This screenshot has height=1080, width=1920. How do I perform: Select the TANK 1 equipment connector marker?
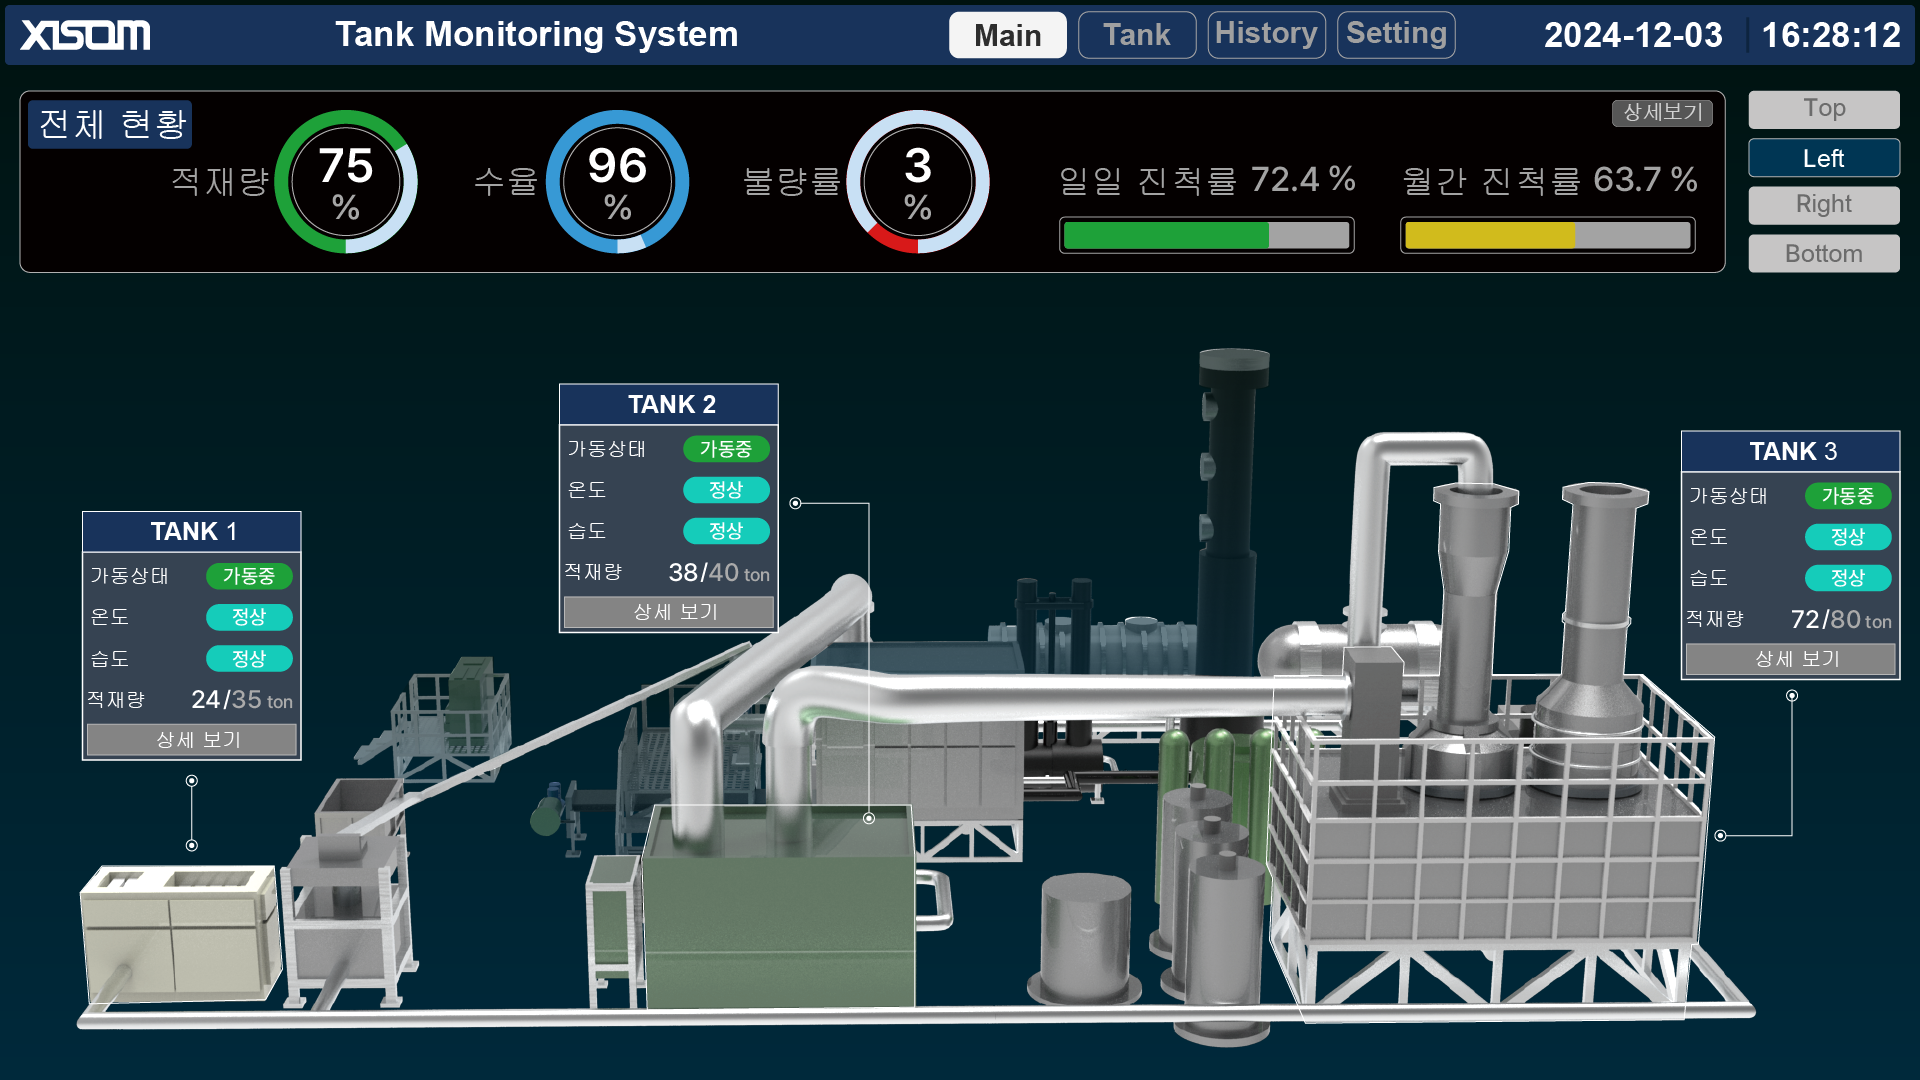pos(192,845)
